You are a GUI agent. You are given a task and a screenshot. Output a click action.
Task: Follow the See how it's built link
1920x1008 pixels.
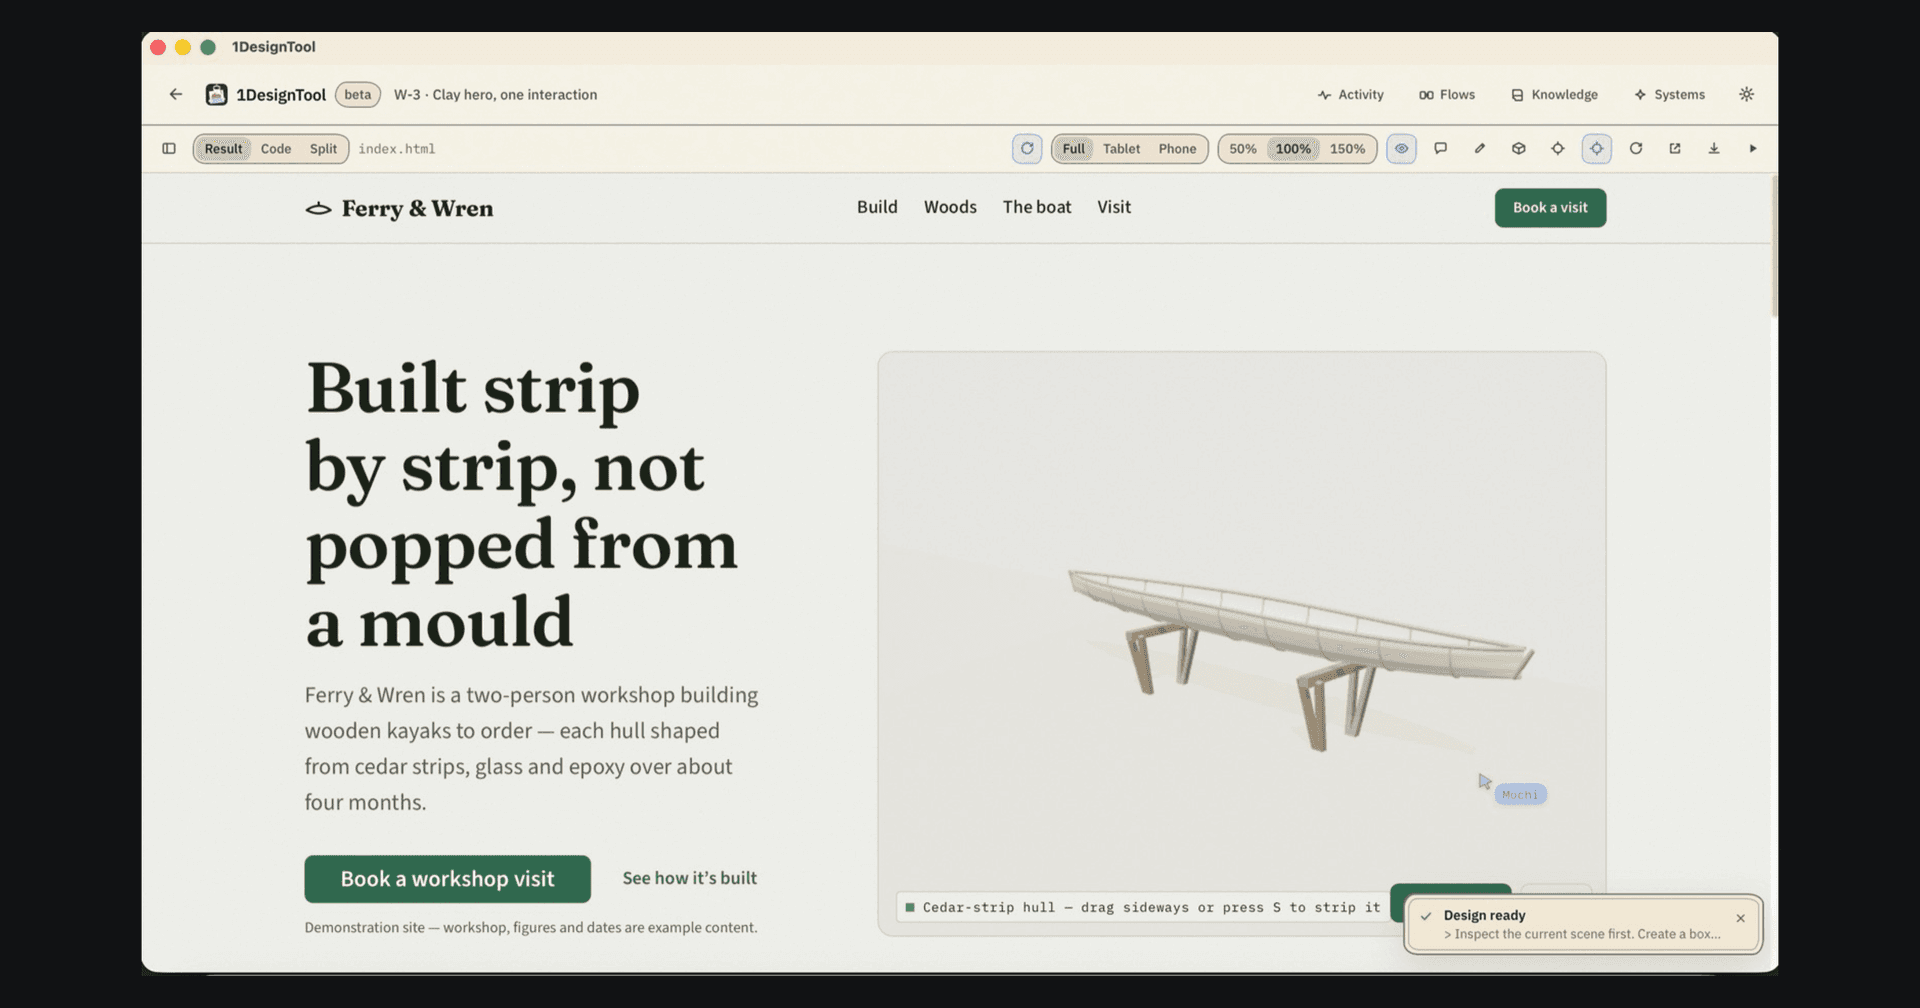click(x=690, y=878)
